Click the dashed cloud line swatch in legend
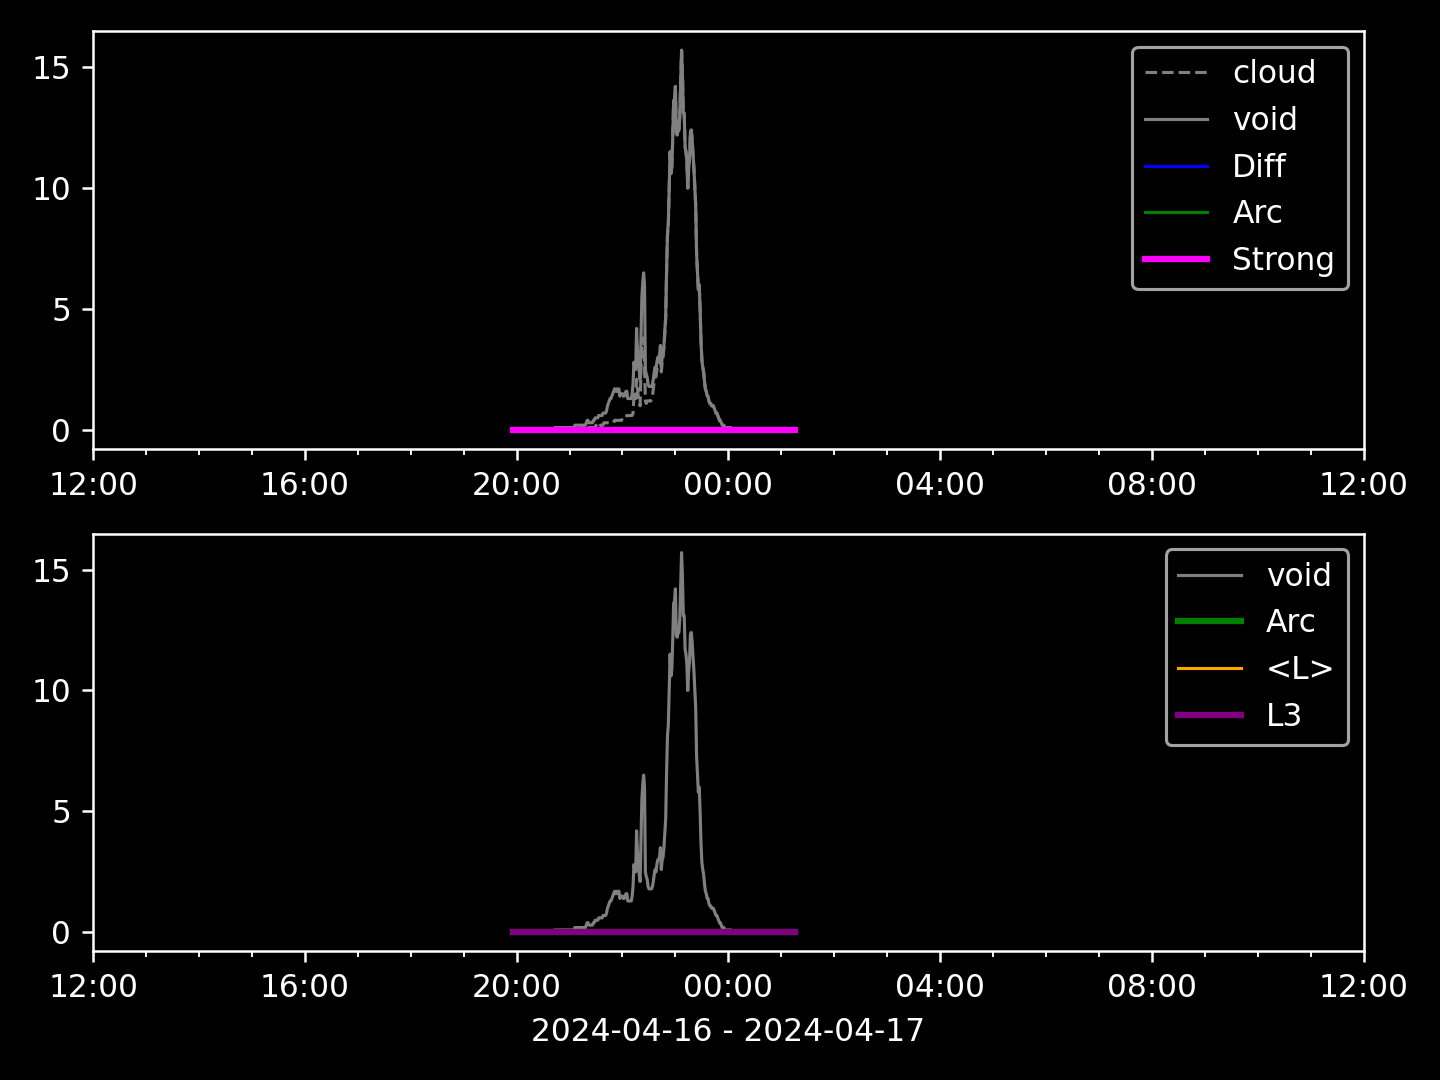This screenshot has height=1080, width=1440. pyautogui.click(x=1177, y=72)
